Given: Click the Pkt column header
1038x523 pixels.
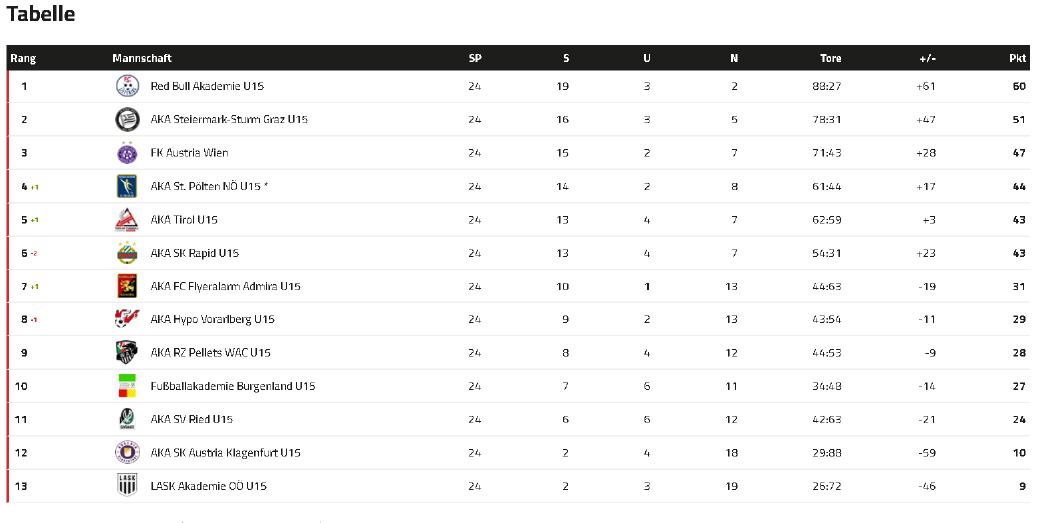Looking at the screenshot, I should pos(1017,58).
